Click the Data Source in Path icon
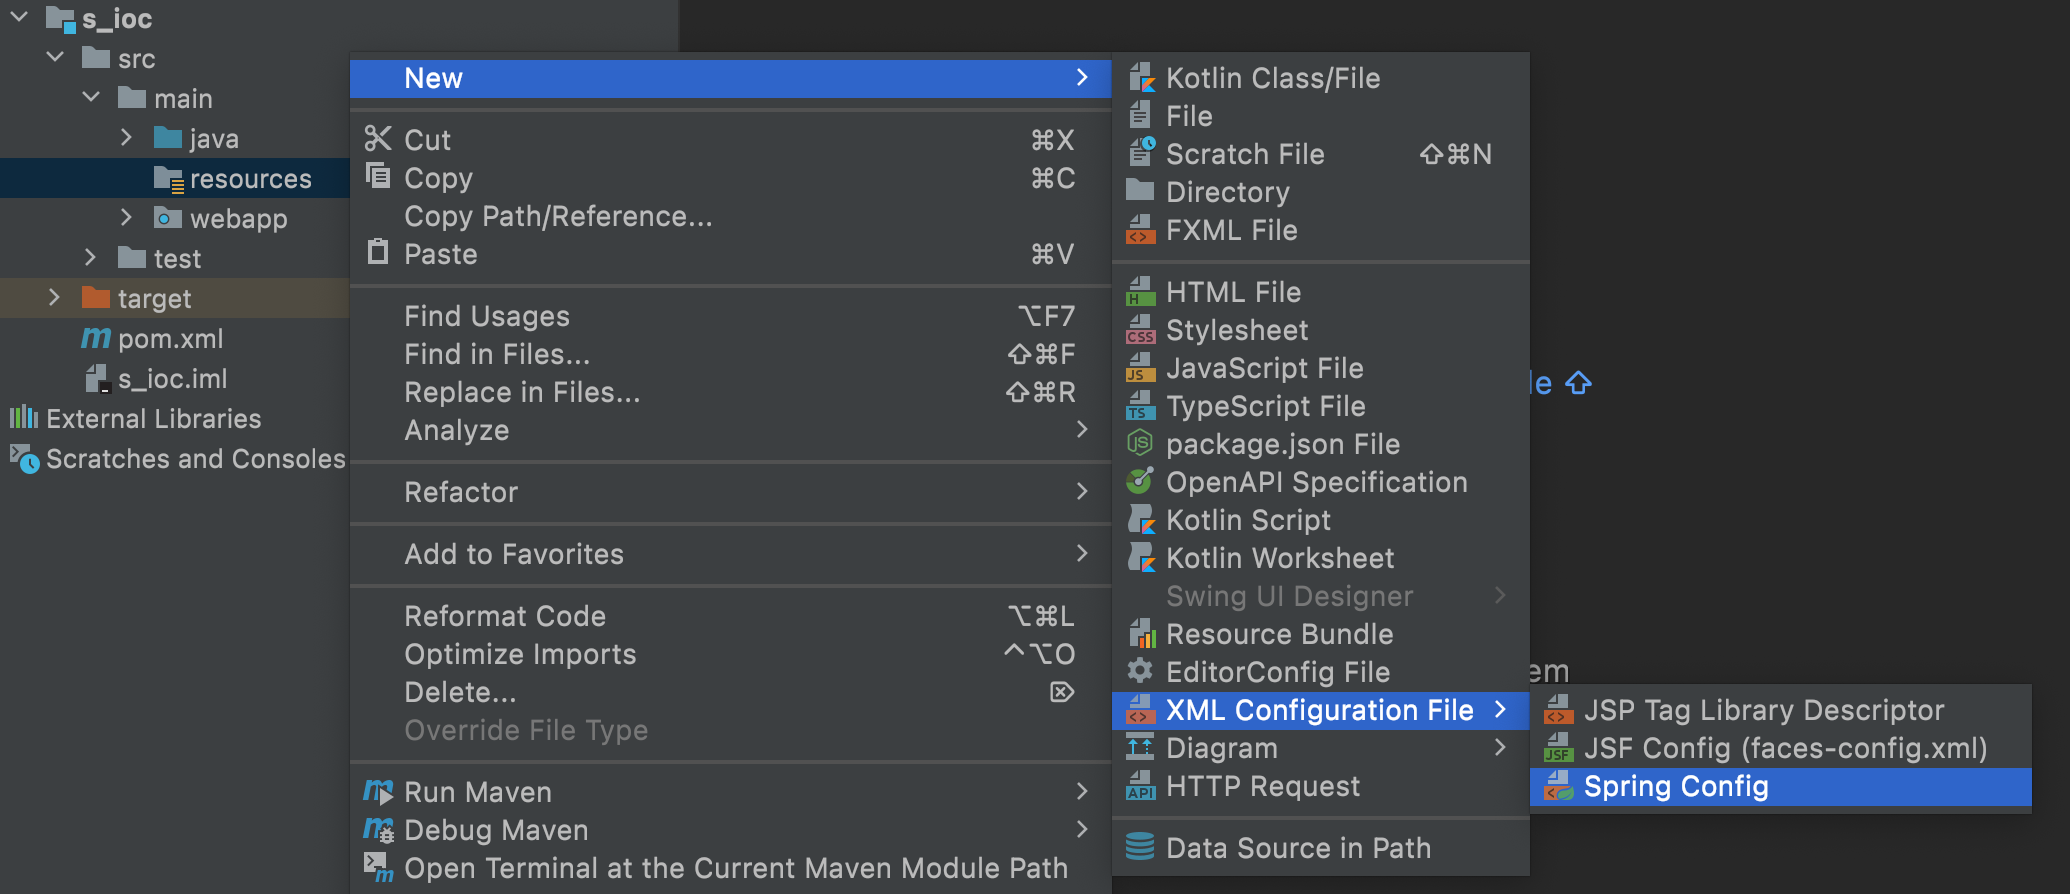 pyautogui.click(x=1140, y=847)
